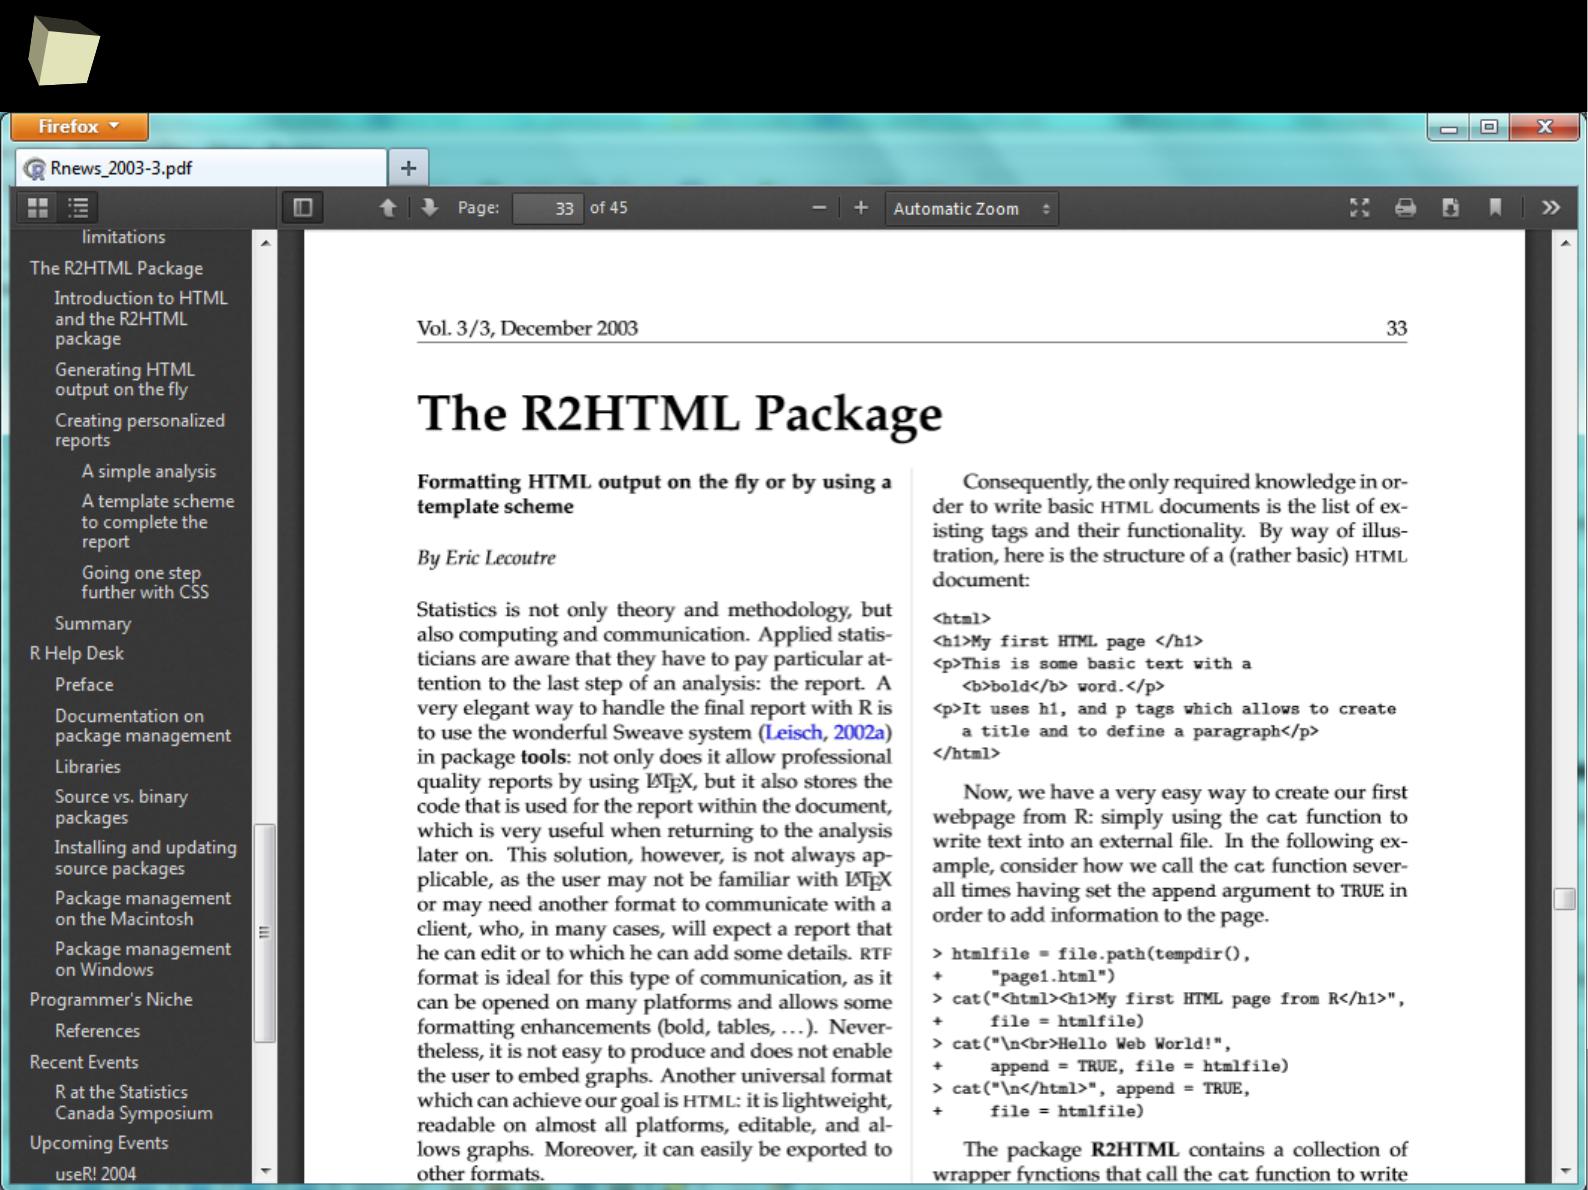1588x1190 pixels.
Task: Click the By Eric Lecoutre byline
Action: tap(486, 558)
